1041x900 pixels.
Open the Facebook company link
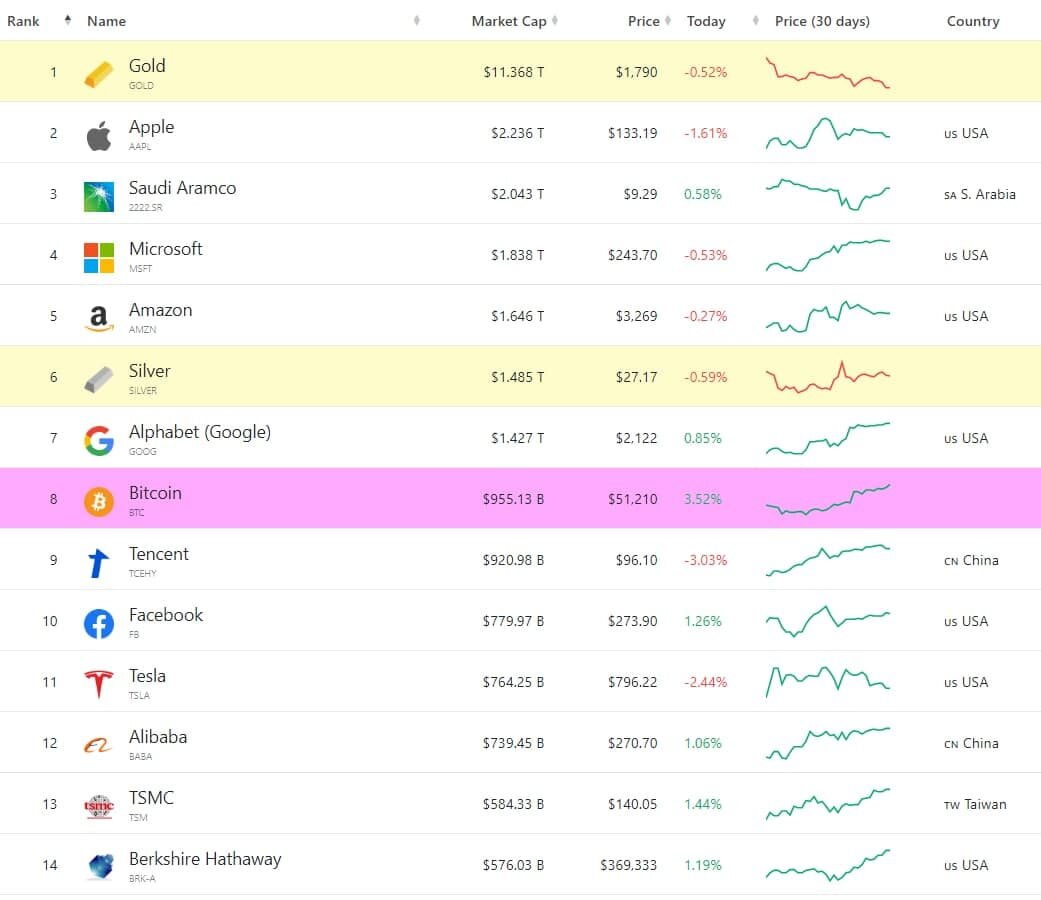(x=166, y=615)
